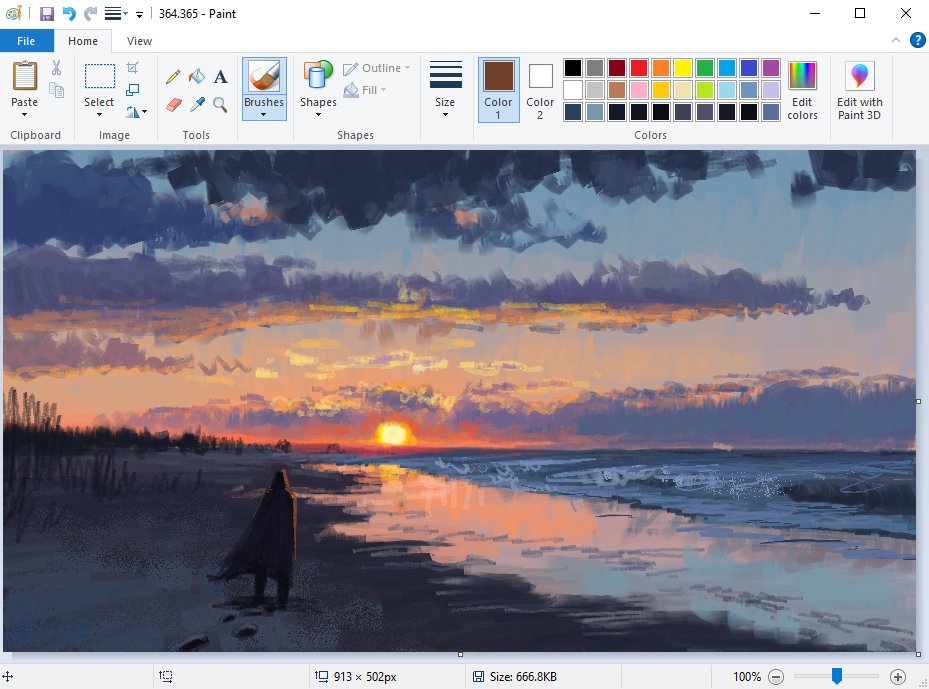The image size is (929, 689).
Task: Choose the lime green color swatch
Action: click(x=704, y=90)
